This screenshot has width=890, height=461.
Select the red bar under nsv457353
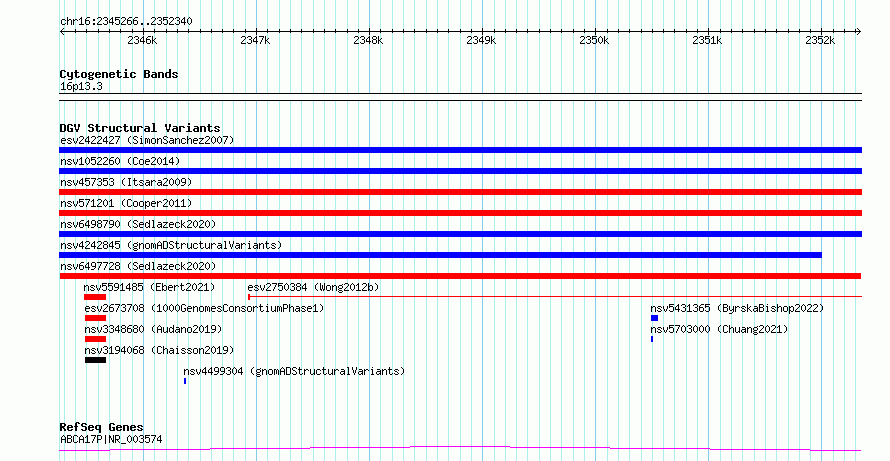coord(460,192)
